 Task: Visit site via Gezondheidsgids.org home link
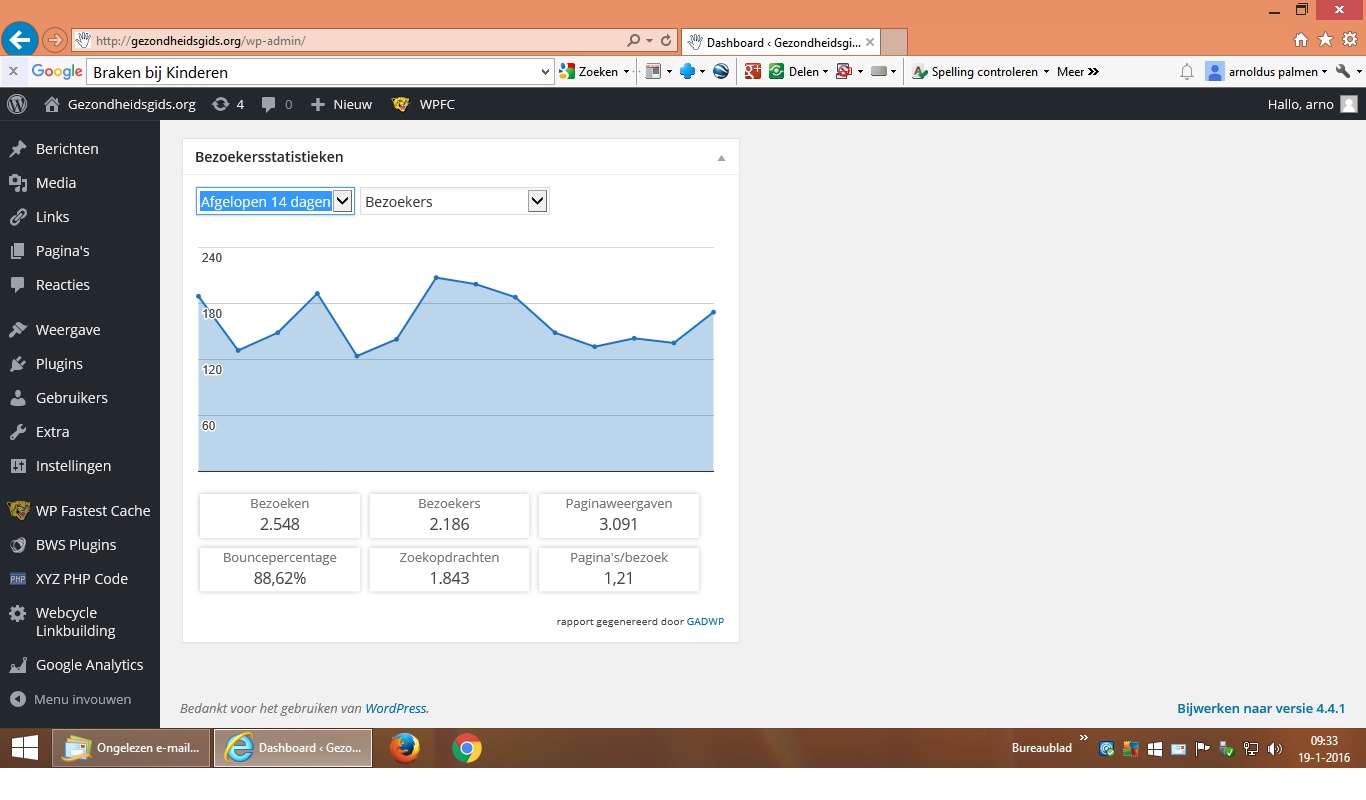[x=120, y=104]
